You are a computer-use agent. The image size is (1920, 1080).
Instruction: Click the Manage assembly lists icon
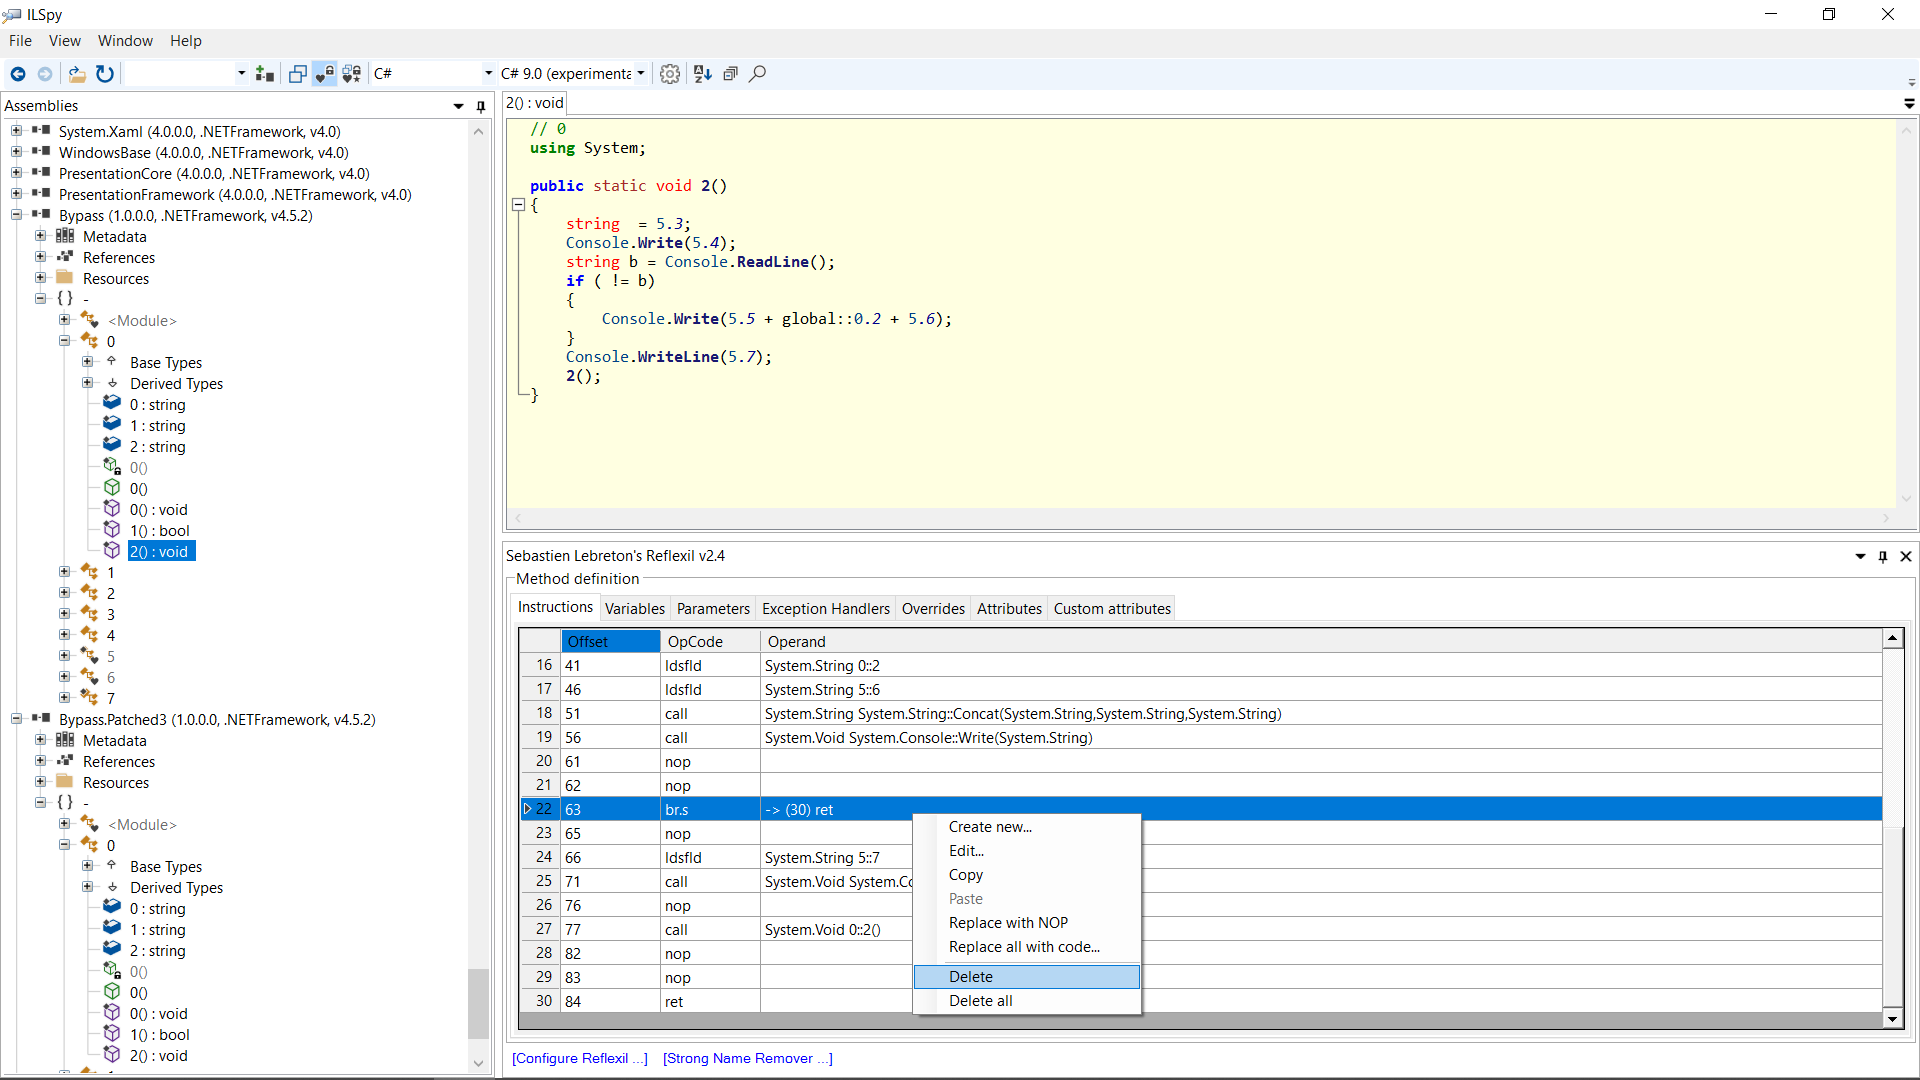click(x=264, y=74)
